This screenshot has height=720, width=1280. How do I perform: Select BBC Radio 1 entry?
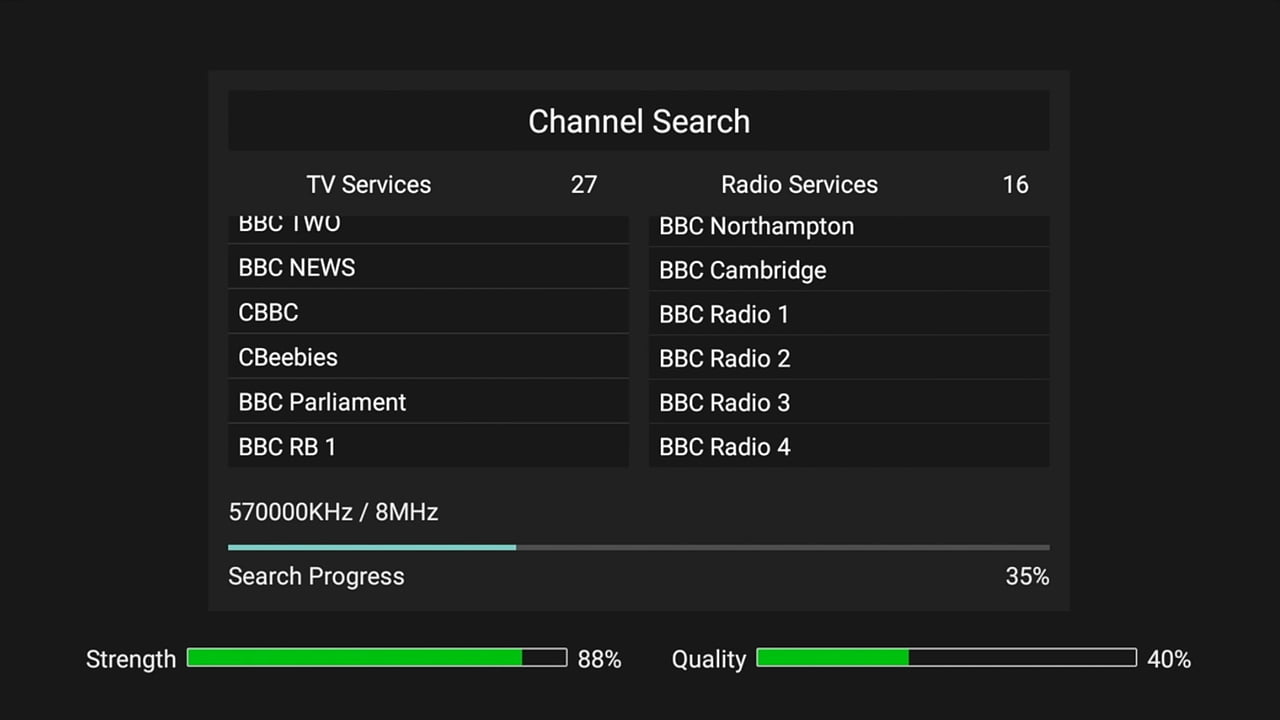[849, 314]
